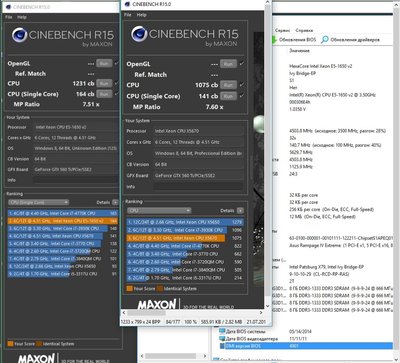Open the File menu in the front Cinebench
Image resolution: width=400 pixels, height=363 pixels.
[128, 15]
